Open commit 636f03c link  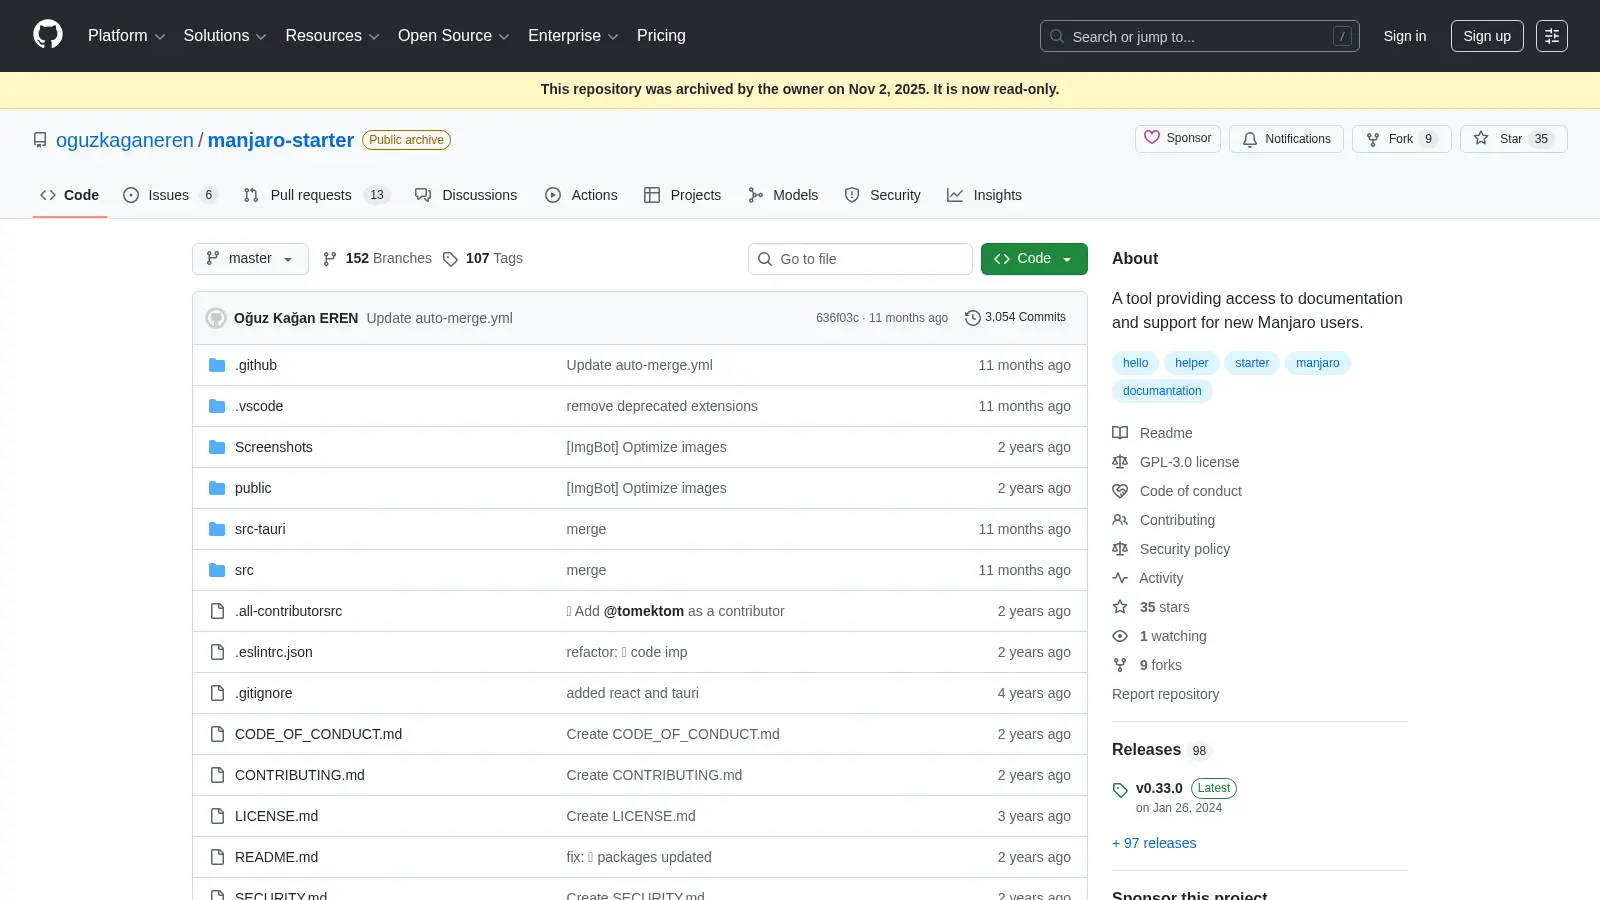837,318
